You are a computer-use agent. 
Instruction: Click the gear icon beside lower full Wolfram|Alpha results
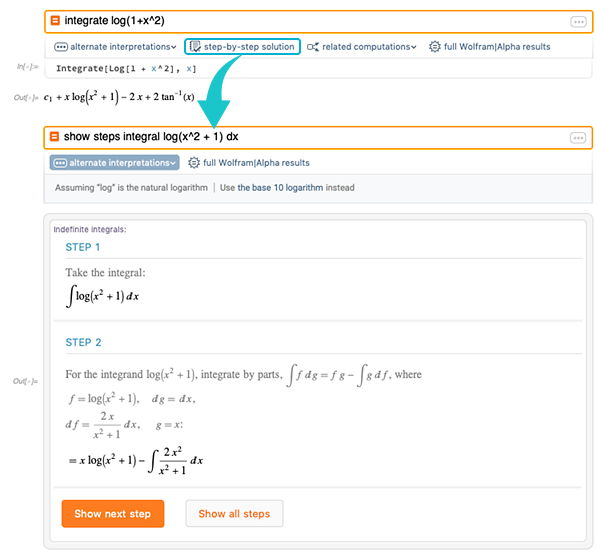click(x=194, y=163)
